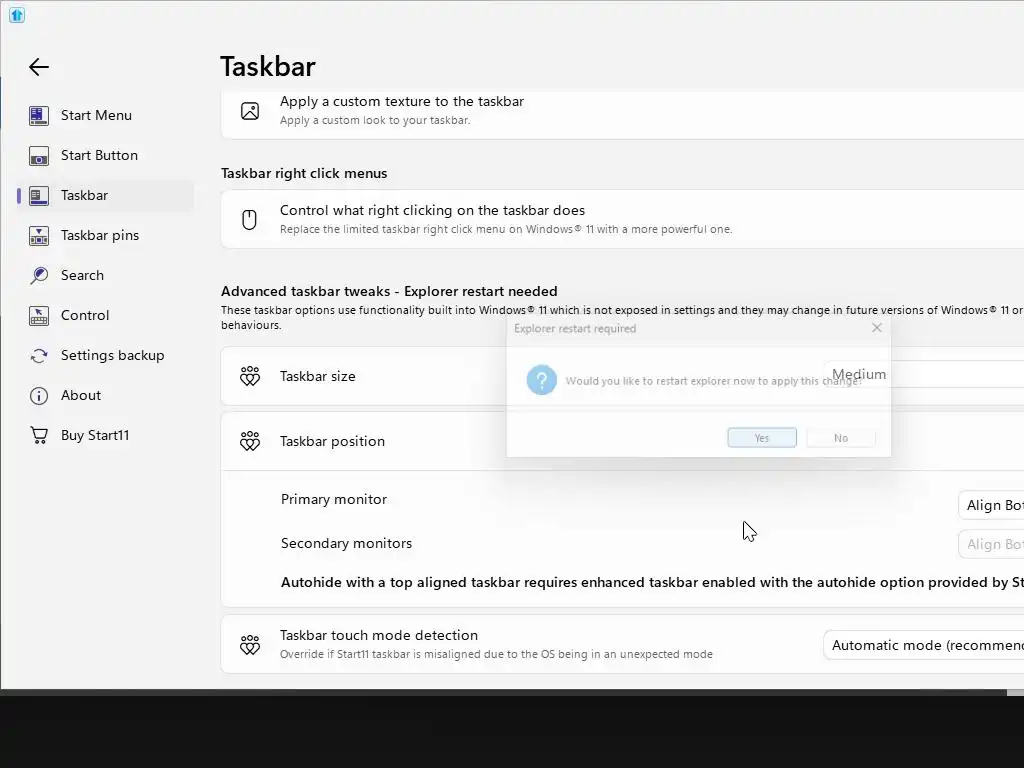Click the Explorer restart required dialog title
1024x768 pixels.
pyautogui.click(x=575, y=328)
